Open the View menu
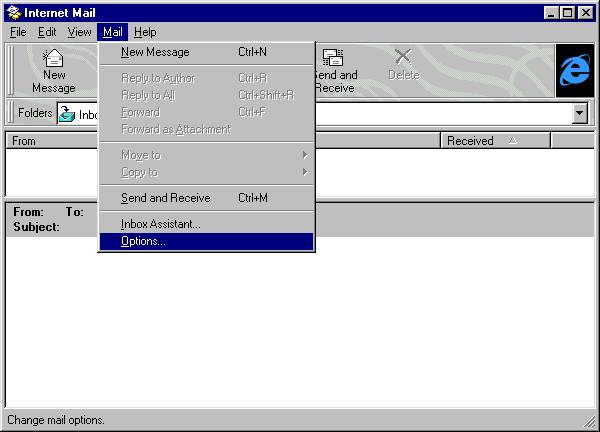 79,32
